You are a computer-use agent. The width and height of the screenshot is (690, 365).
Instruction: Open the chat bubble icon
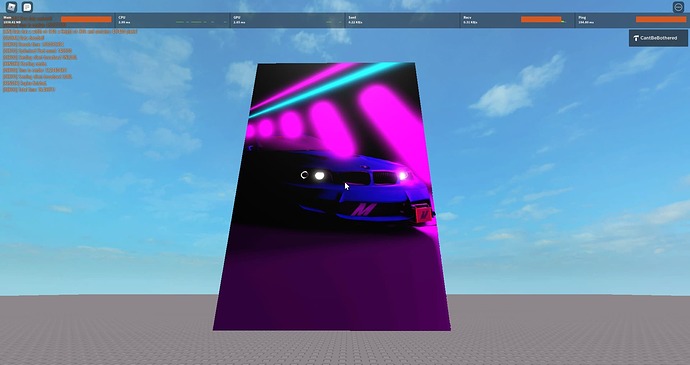(27, 7)
